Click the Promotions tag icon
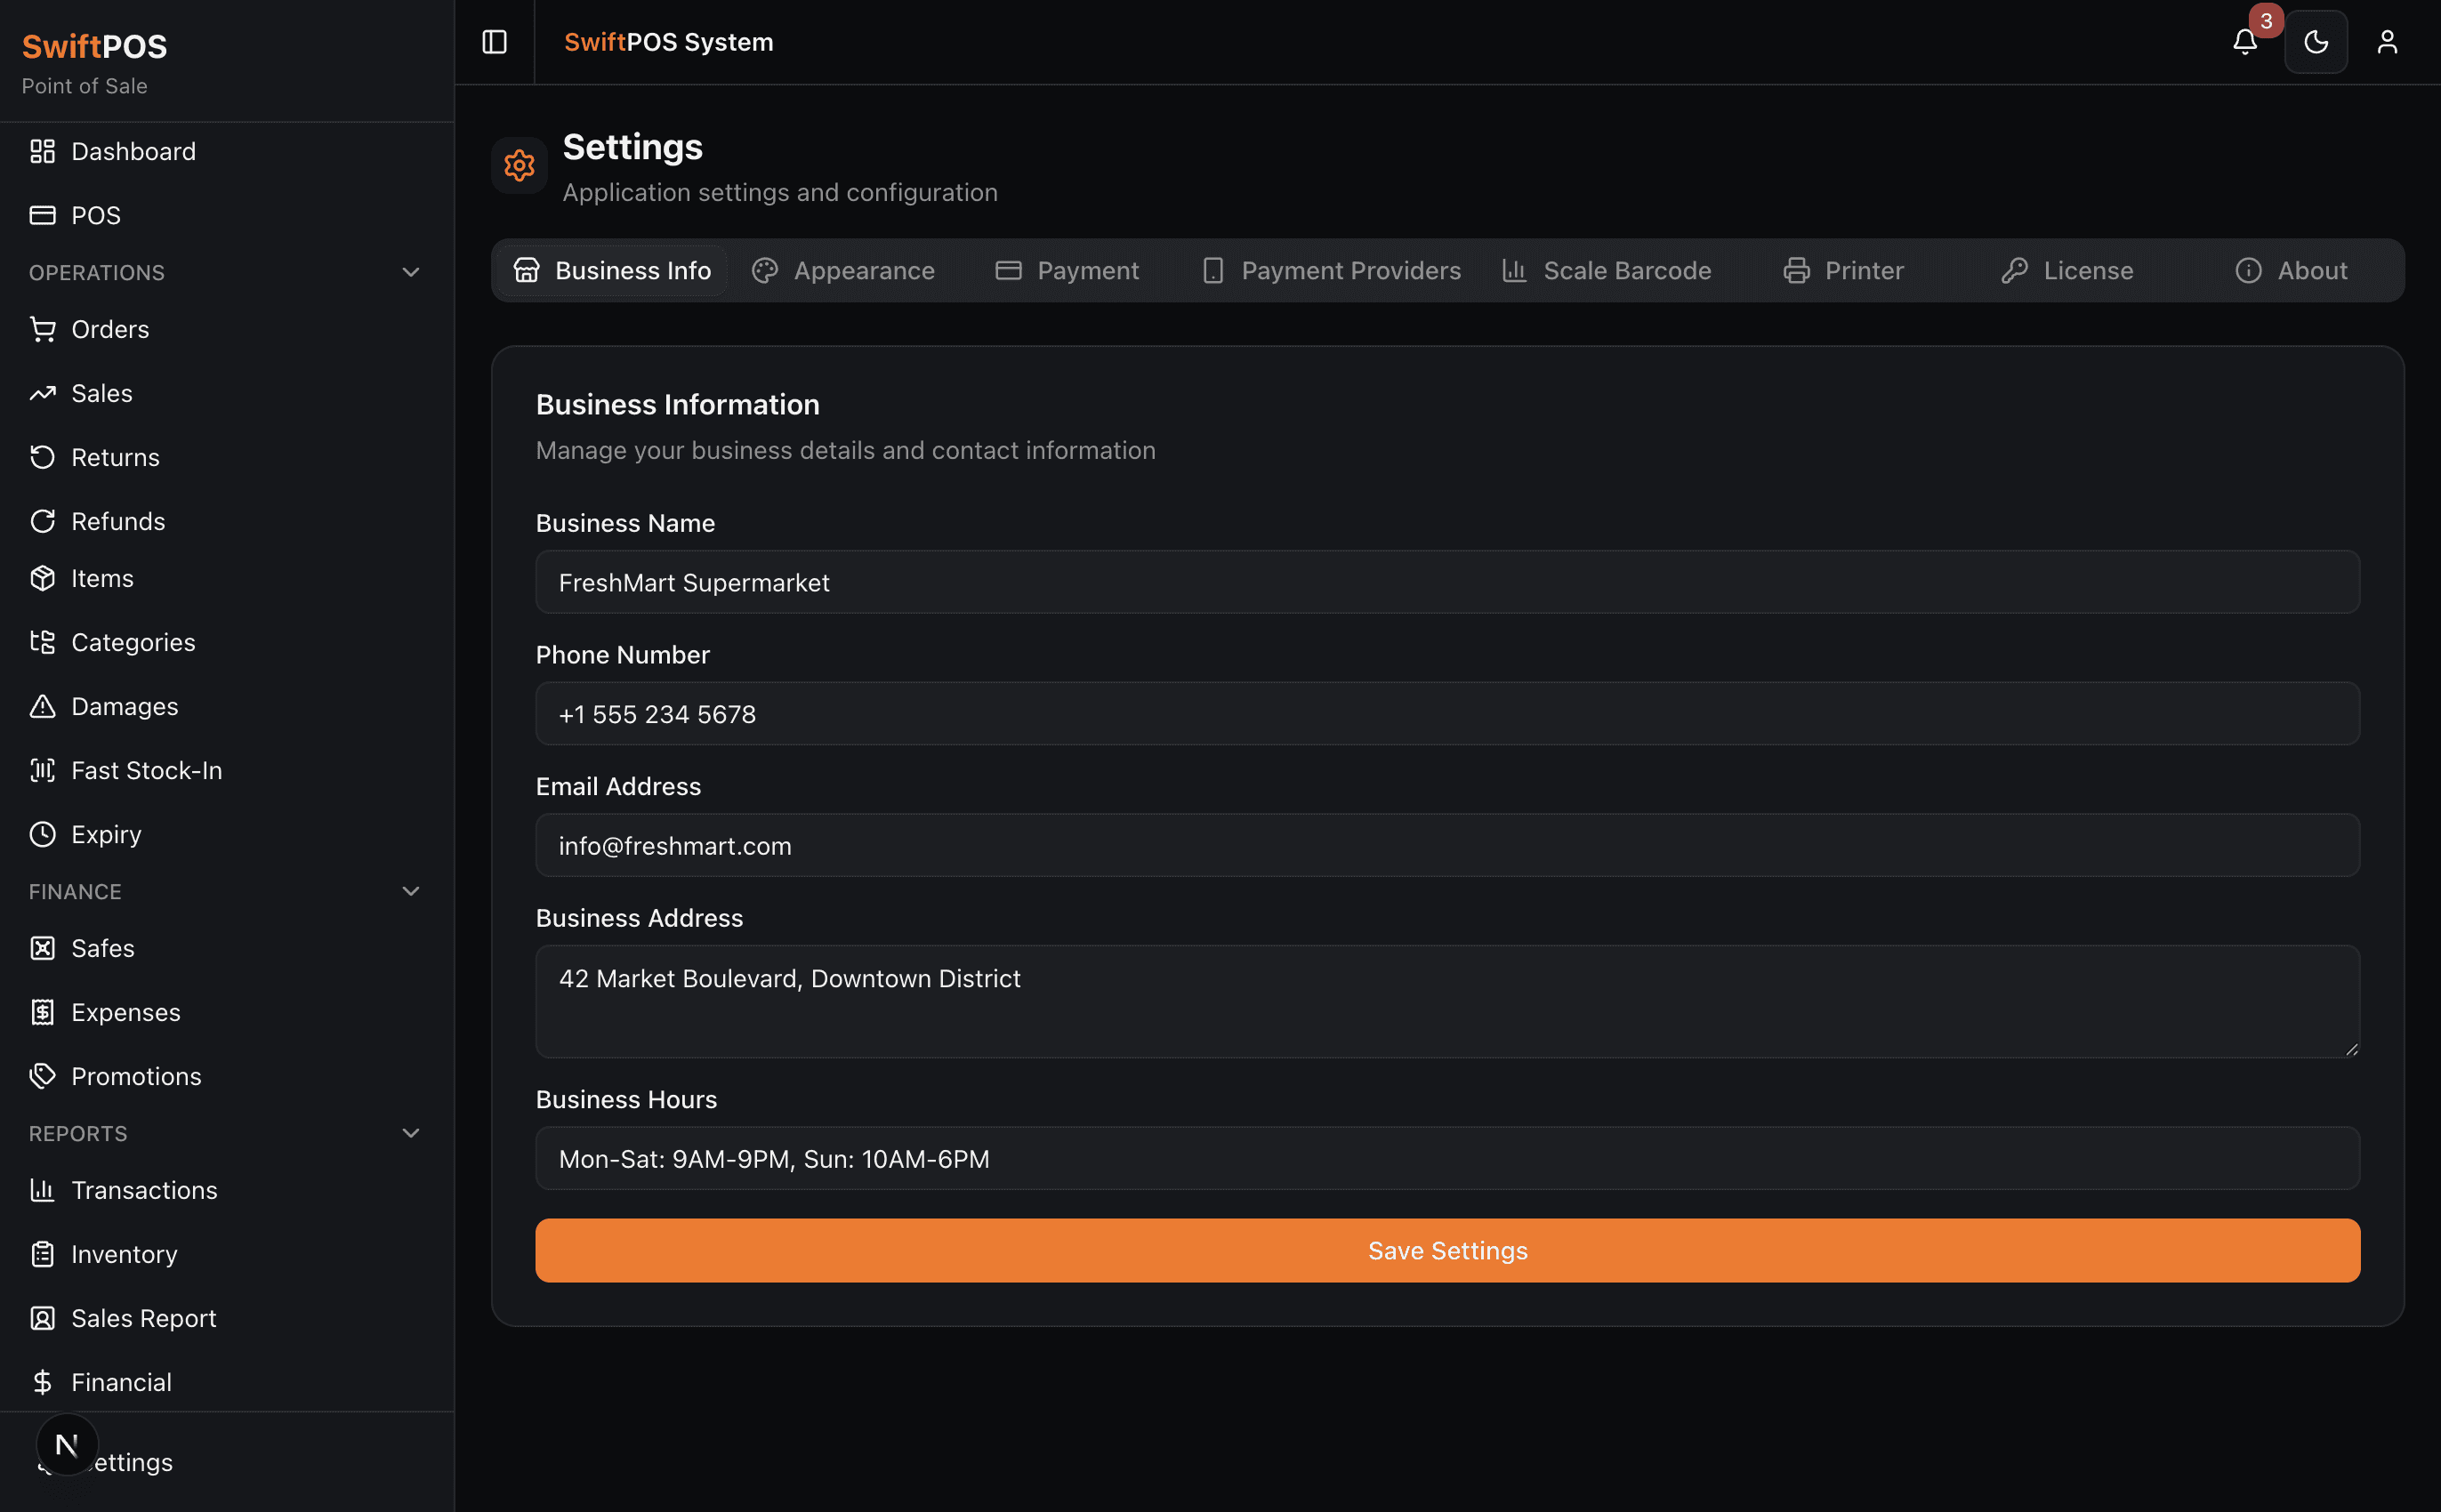 (42, 1076)
